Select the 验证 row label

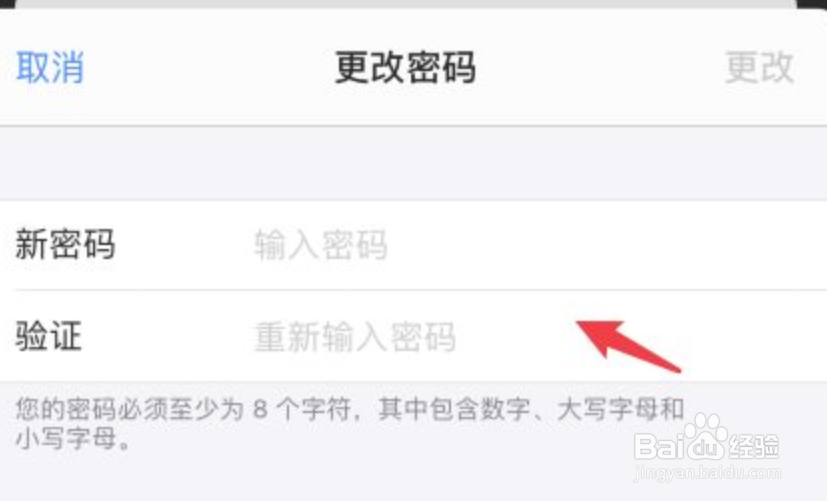pyautogui.click(x=49, y=336)
